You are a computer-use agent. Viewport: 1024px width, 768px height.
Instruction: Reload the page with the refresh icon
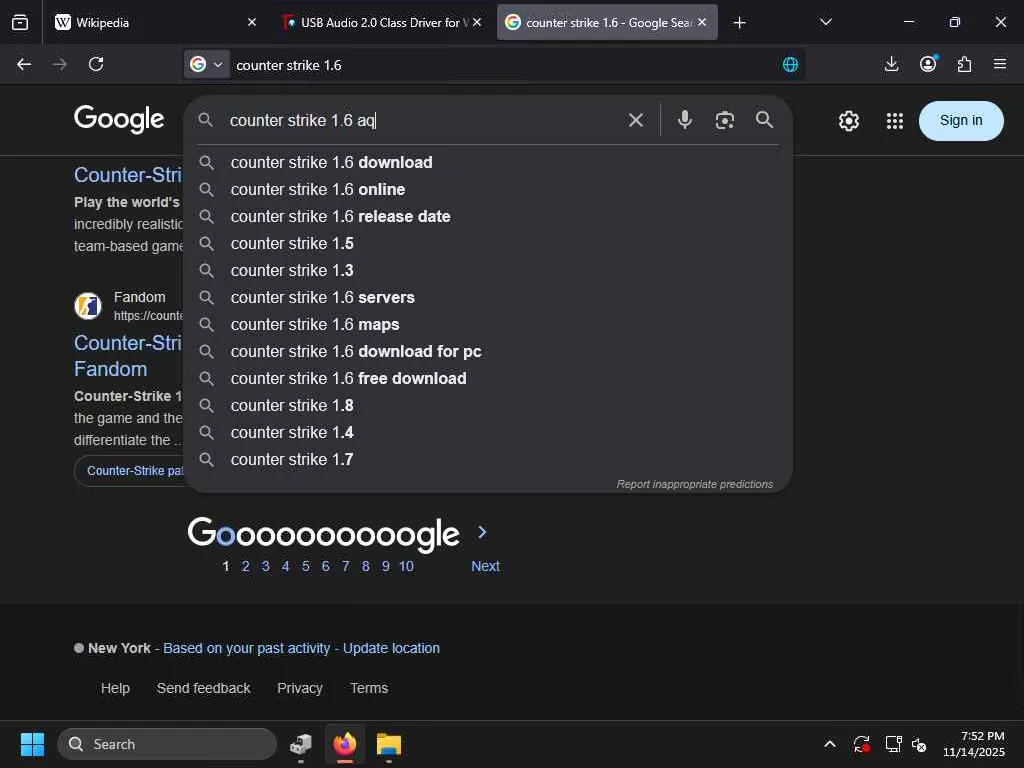96,64
